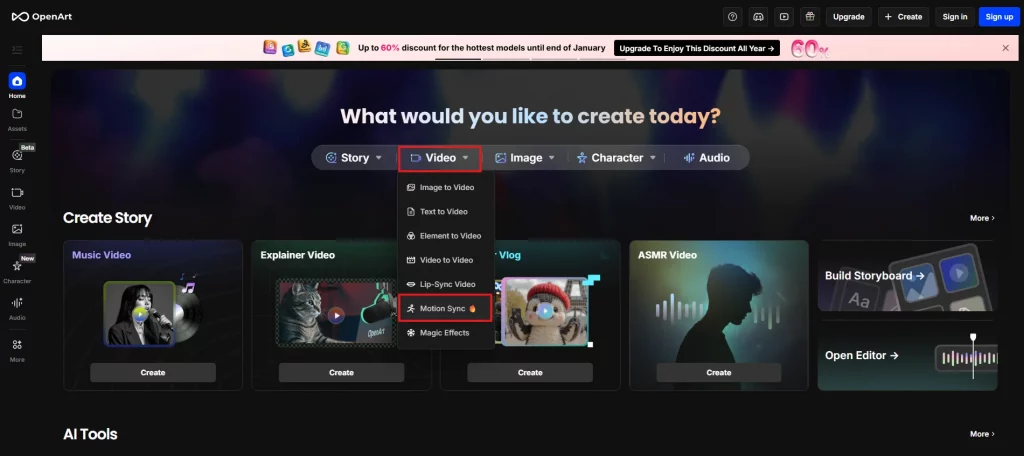Create an Explainer Video
The height and width of the screenshot is (456, 1024).
(x=342, y=372)
